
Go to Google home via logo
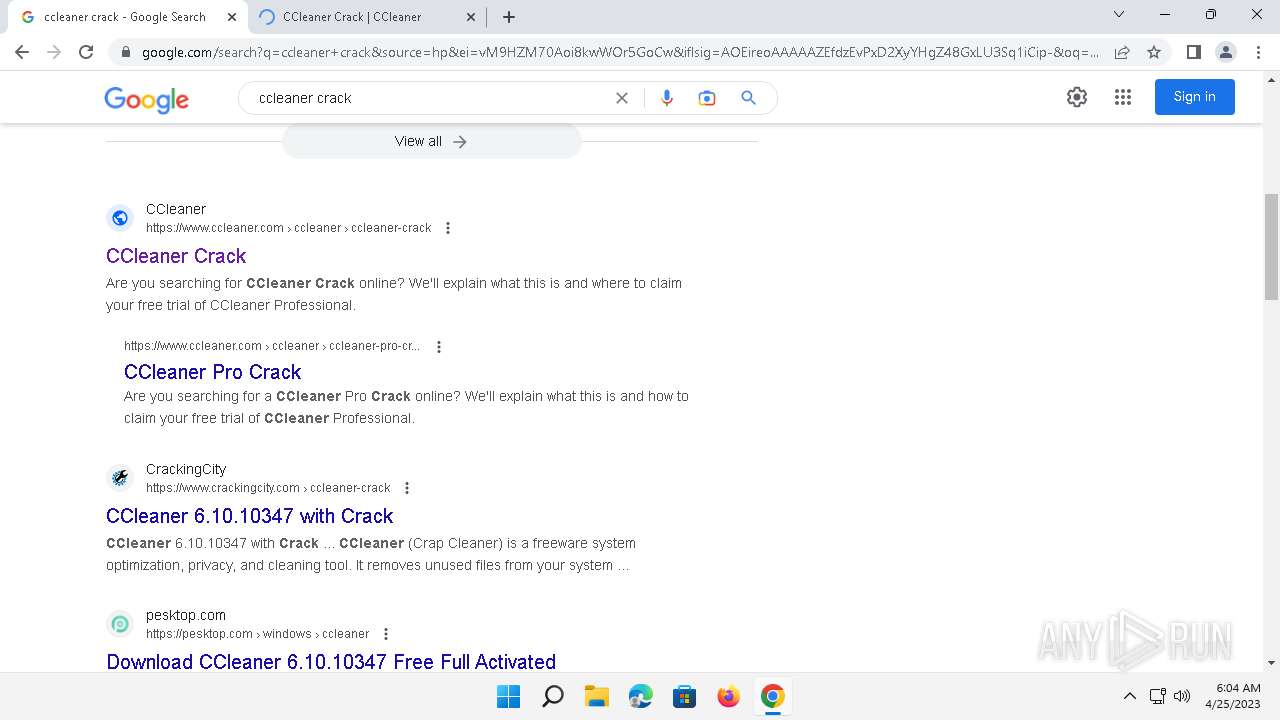146,99
